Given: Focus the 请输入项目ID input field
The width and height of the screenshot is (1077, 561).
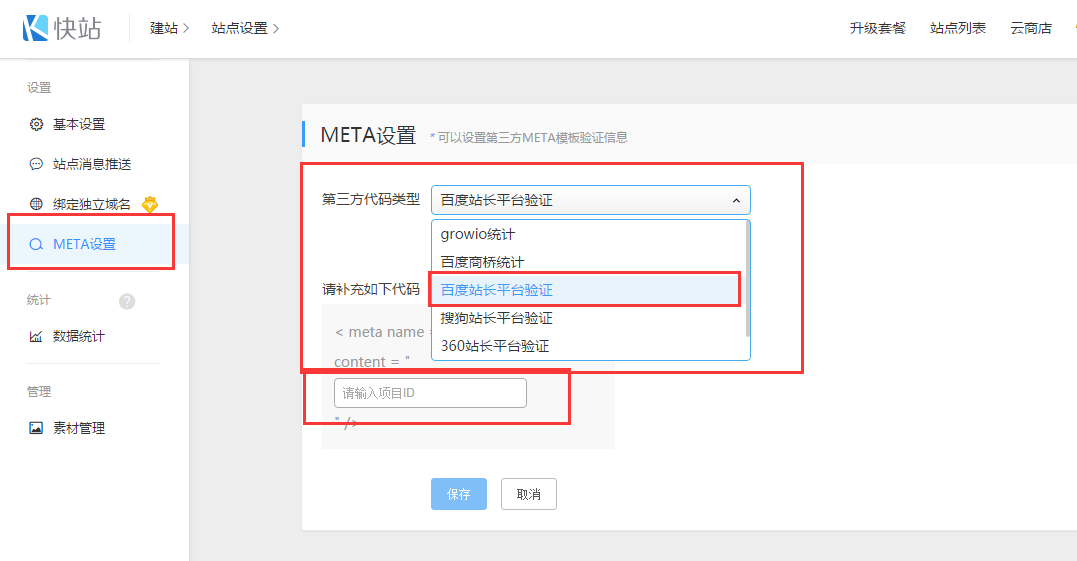Looking at the screenshot, I should (x=430, y=393).
